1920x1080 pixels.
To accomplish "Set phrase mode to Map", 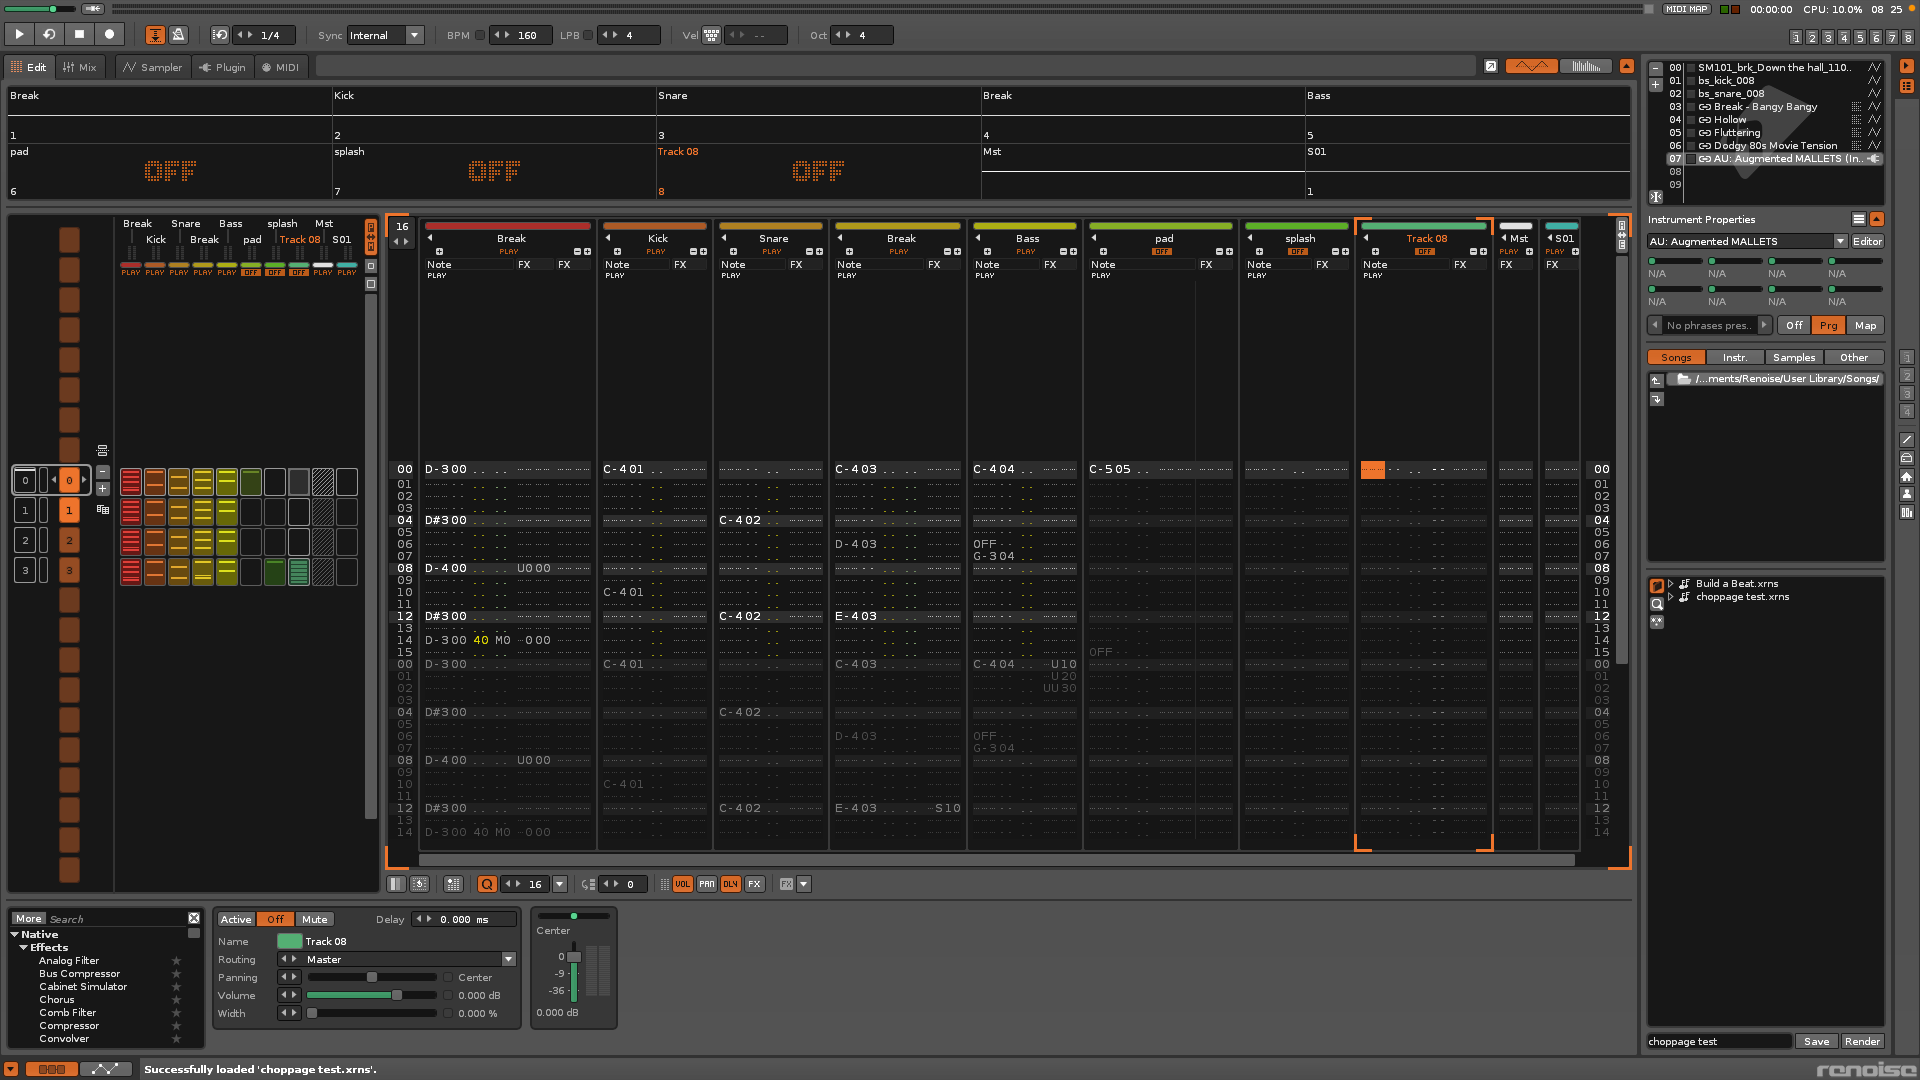I will (x=1865, y=325).
